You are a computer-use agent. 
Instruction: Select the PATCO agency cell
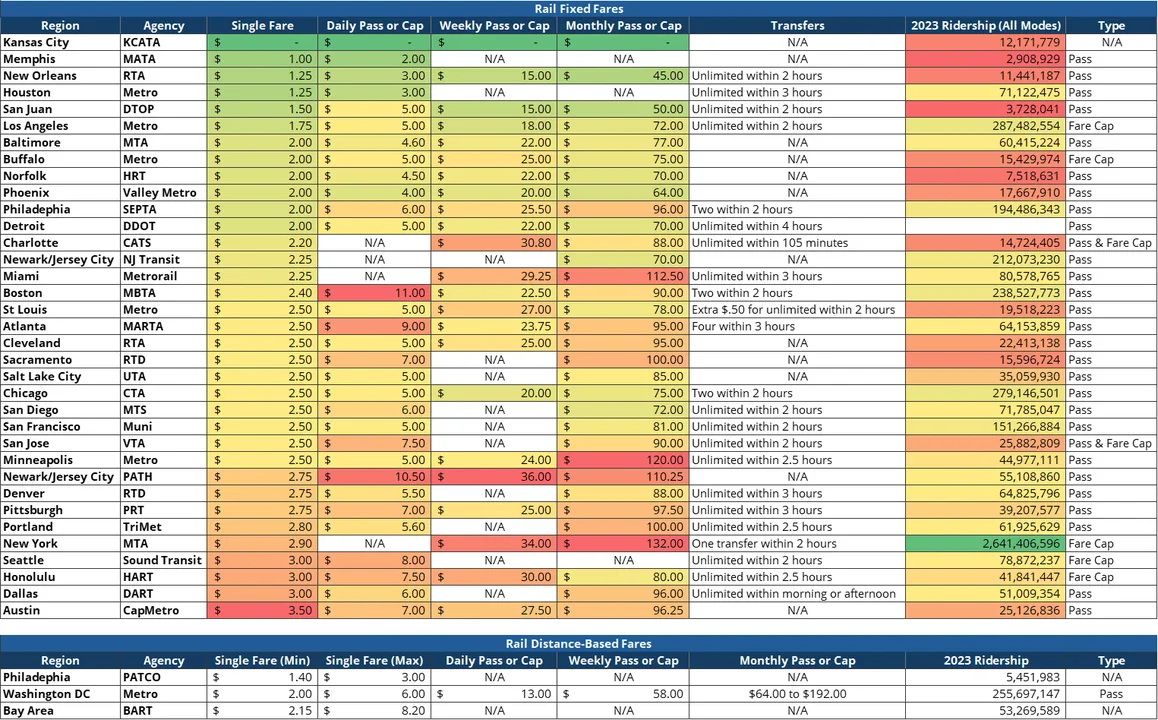point(163,677)
